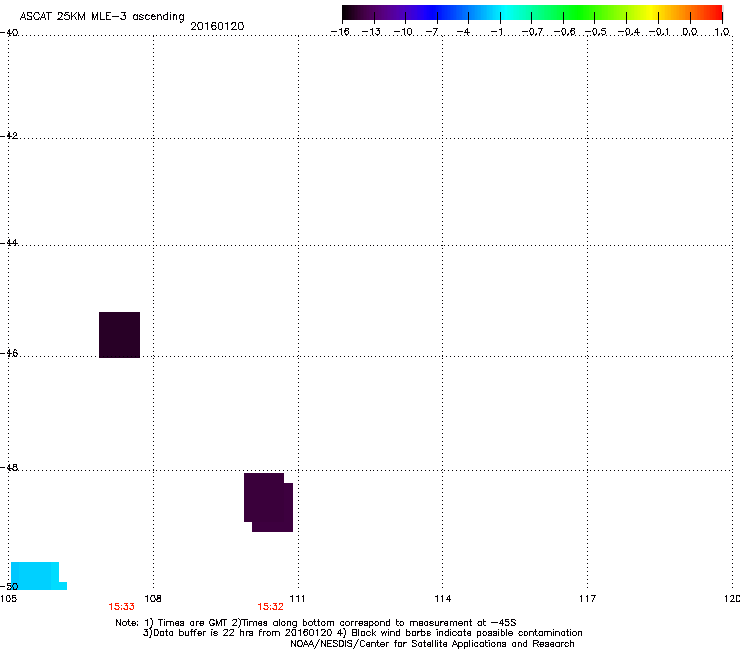Screen dimensions: 740x650
Task: Click the -10 color scale label
Action: (403, 32)
